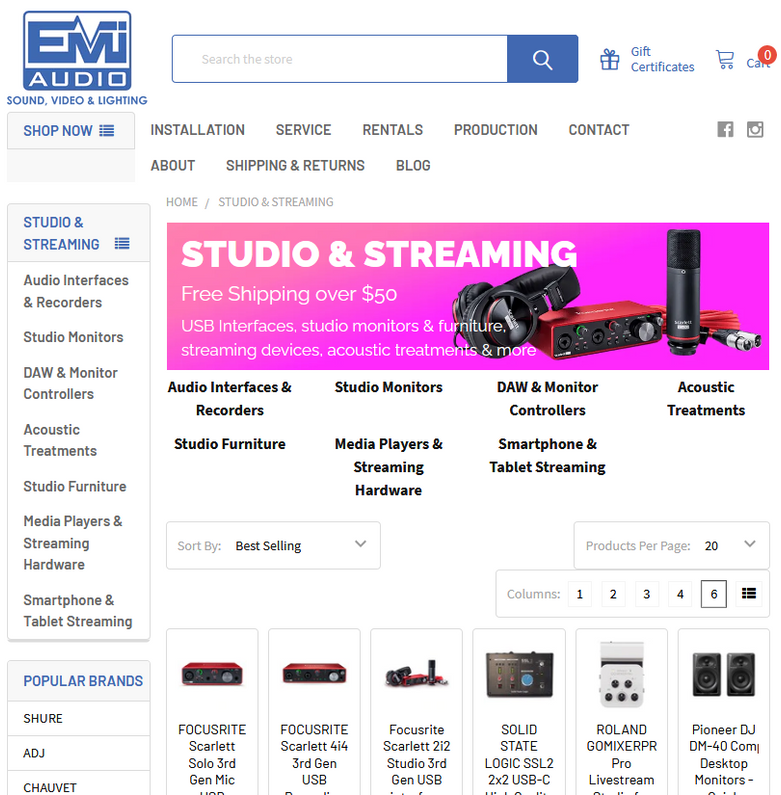
Task: Open the Rentals menu item
Action: tap(393, 130)
